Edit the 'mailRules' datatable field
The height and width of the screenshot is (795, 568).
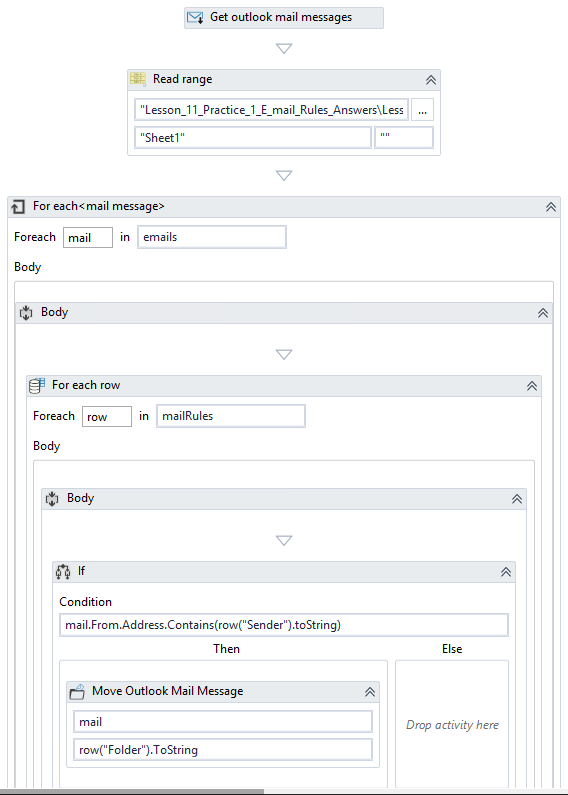[231, 416]
